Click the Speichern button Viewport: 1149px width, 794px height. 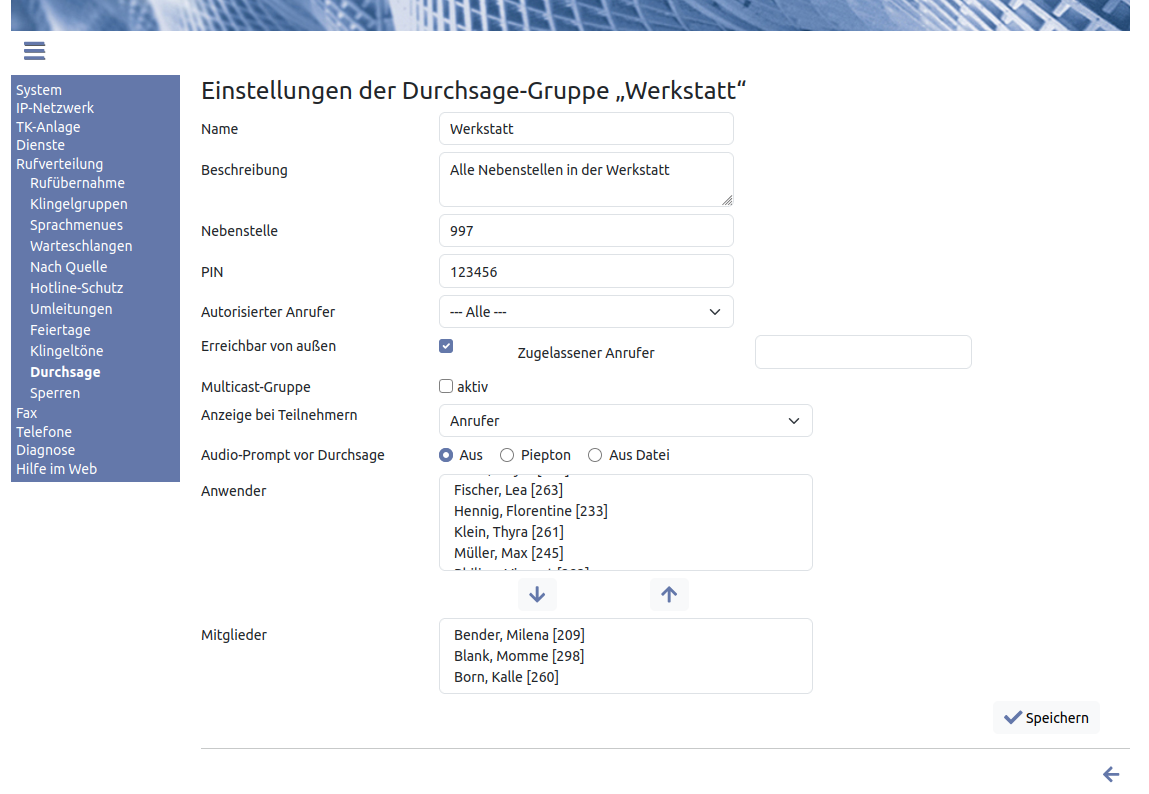(1046, 718)
